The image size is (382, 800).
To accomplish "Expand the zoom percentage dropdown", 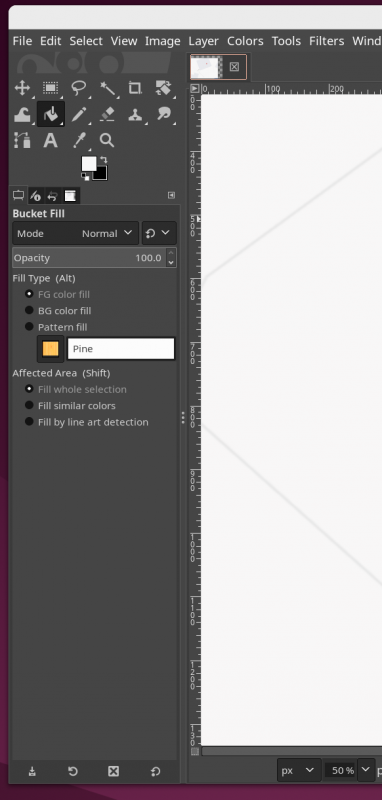I will (x=366, y=770).
